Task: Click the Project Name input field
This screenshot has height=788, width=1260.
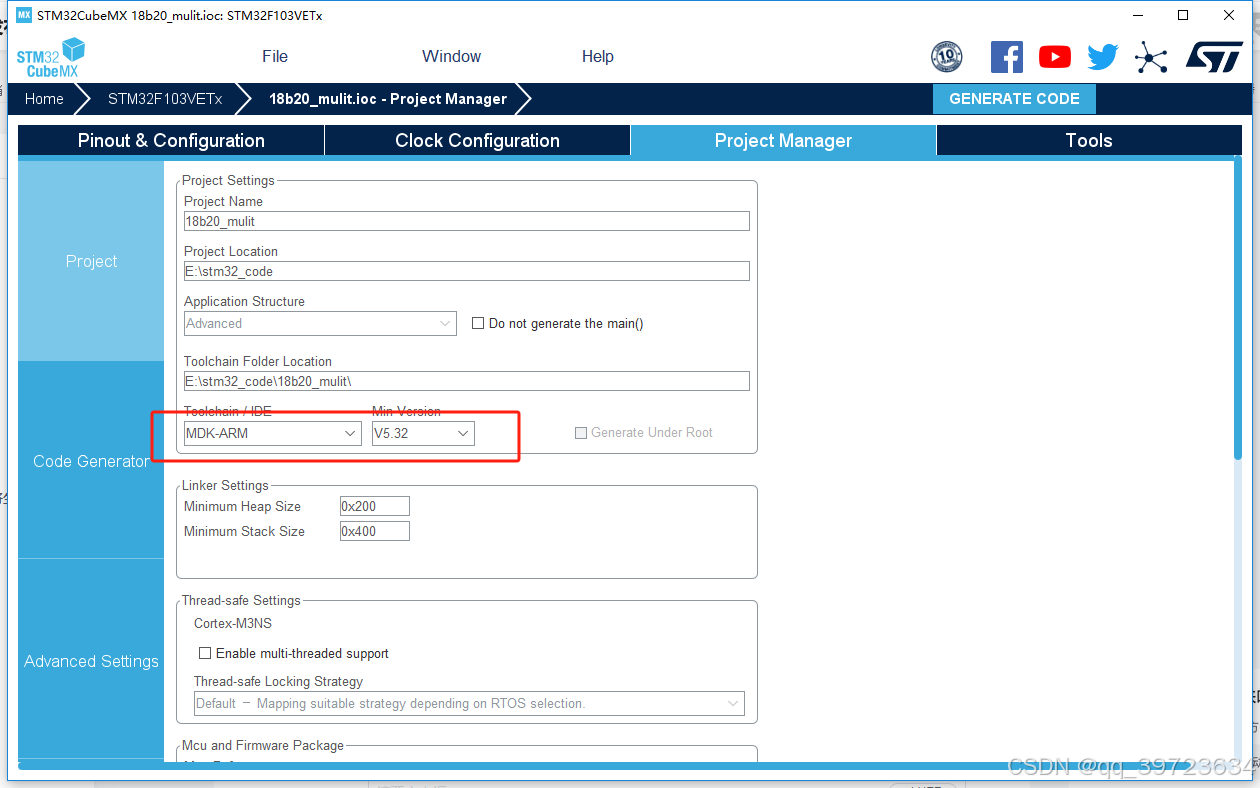Action: click(x=466, y=221)
